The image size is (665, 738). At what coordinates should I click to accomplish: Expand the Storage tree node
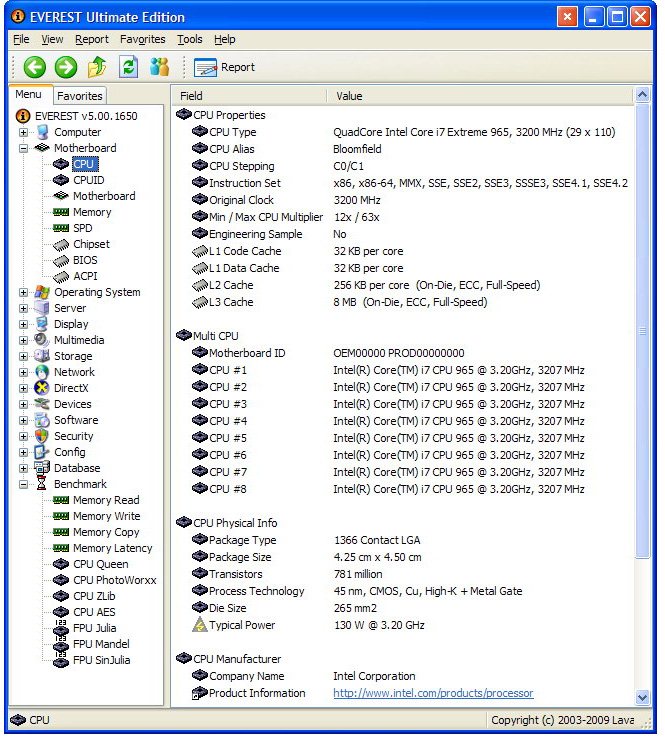[x=23, y=357]
